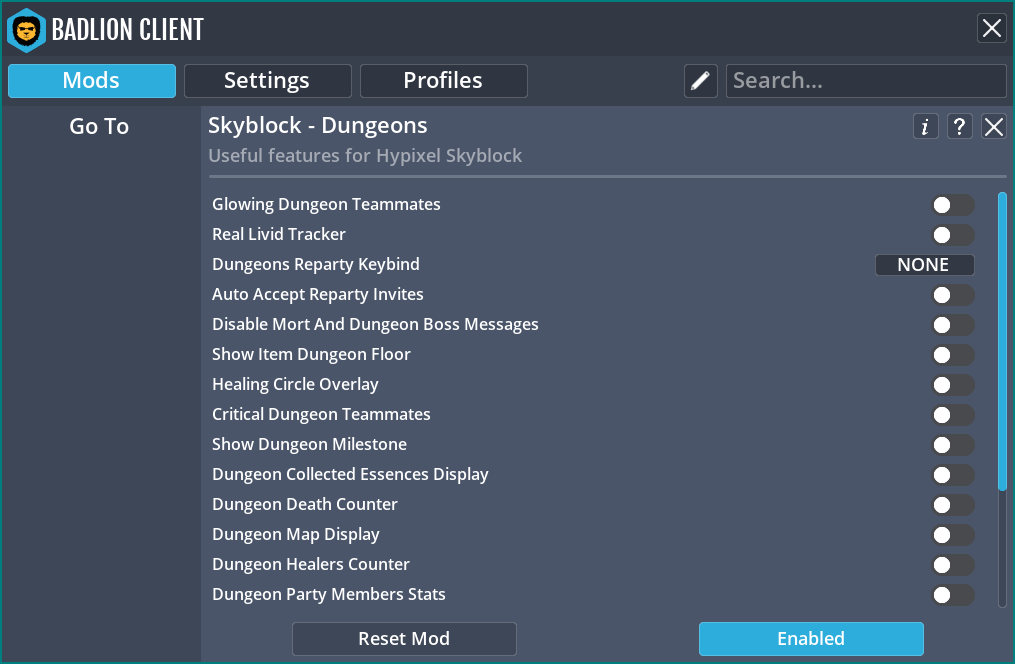This screenshot has width=1015, height=664.
Task: Toggle Auto Accept Reparty Invites
Action: (952, 295)
